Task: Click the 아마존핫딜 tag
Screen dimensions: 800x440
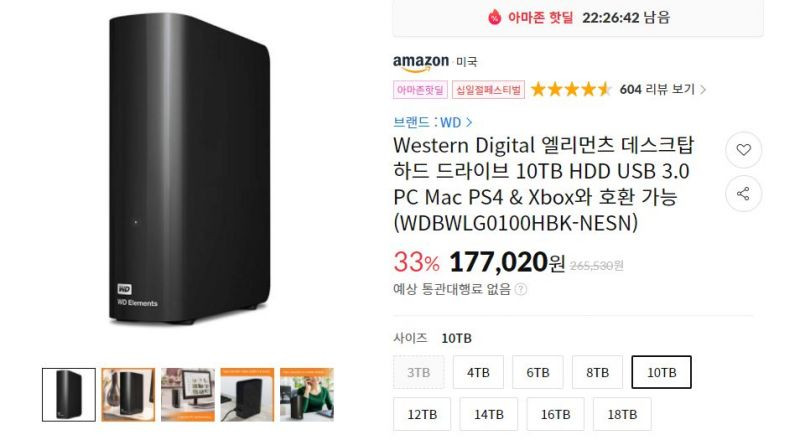Action: tap(420, 90)
